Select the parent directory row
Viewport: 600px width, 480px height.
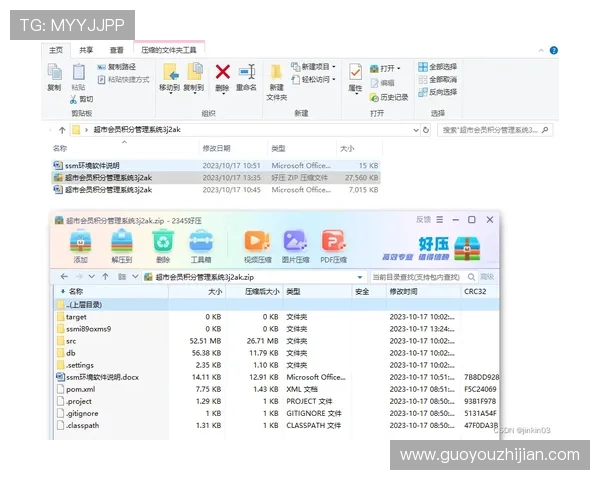[277, 305]
